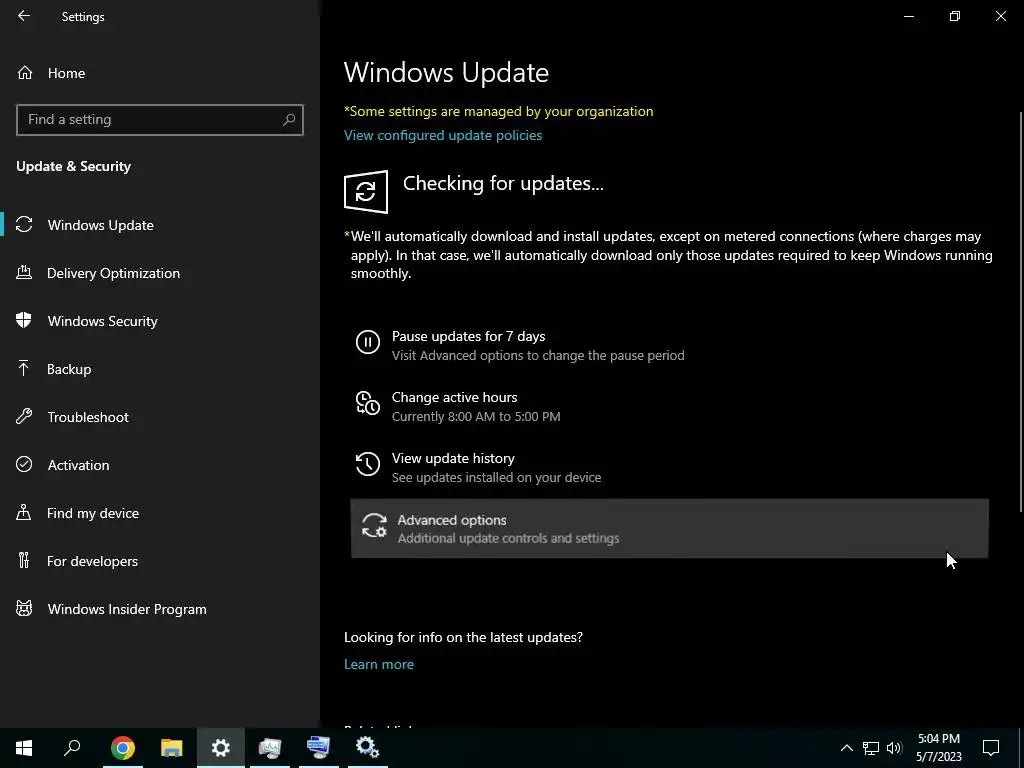This screenshot has width=1024, height=768.
Task: Click the pause icon beside Pause updates
Action: pyautogui.click(x=368, y=342)
